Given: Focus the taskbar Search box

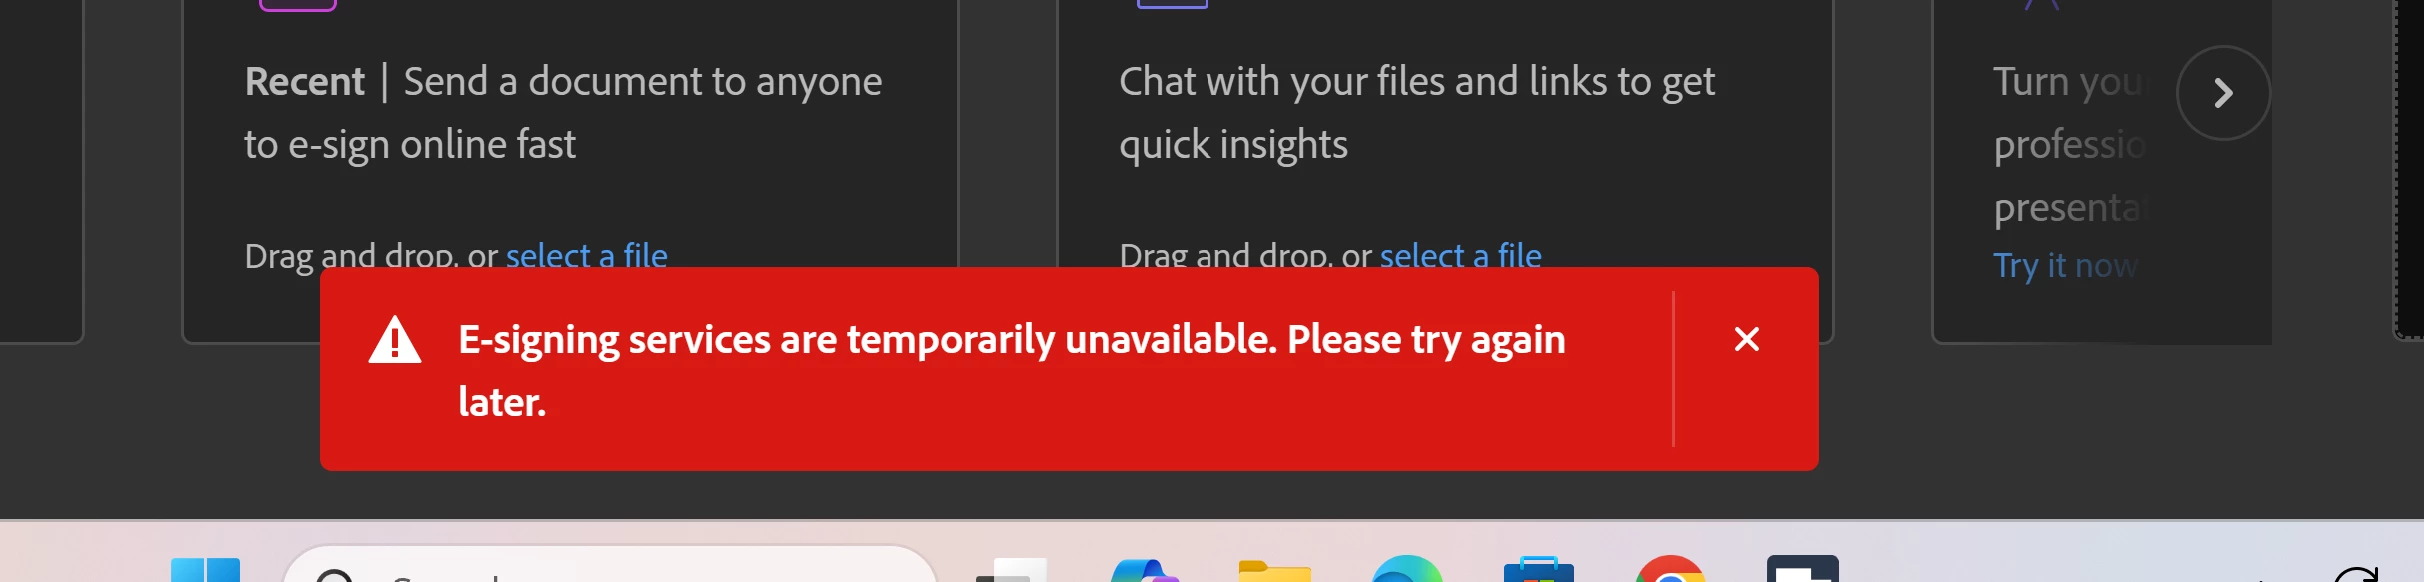Looking at the screenshot, I should pos(610,565).
